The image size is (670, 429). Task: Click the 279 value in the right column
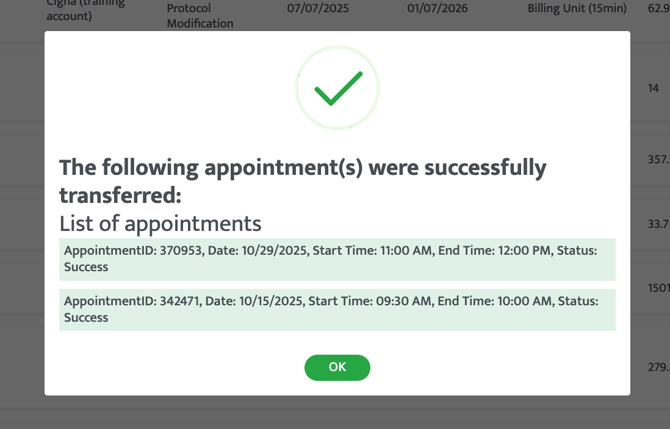point(658,367)
